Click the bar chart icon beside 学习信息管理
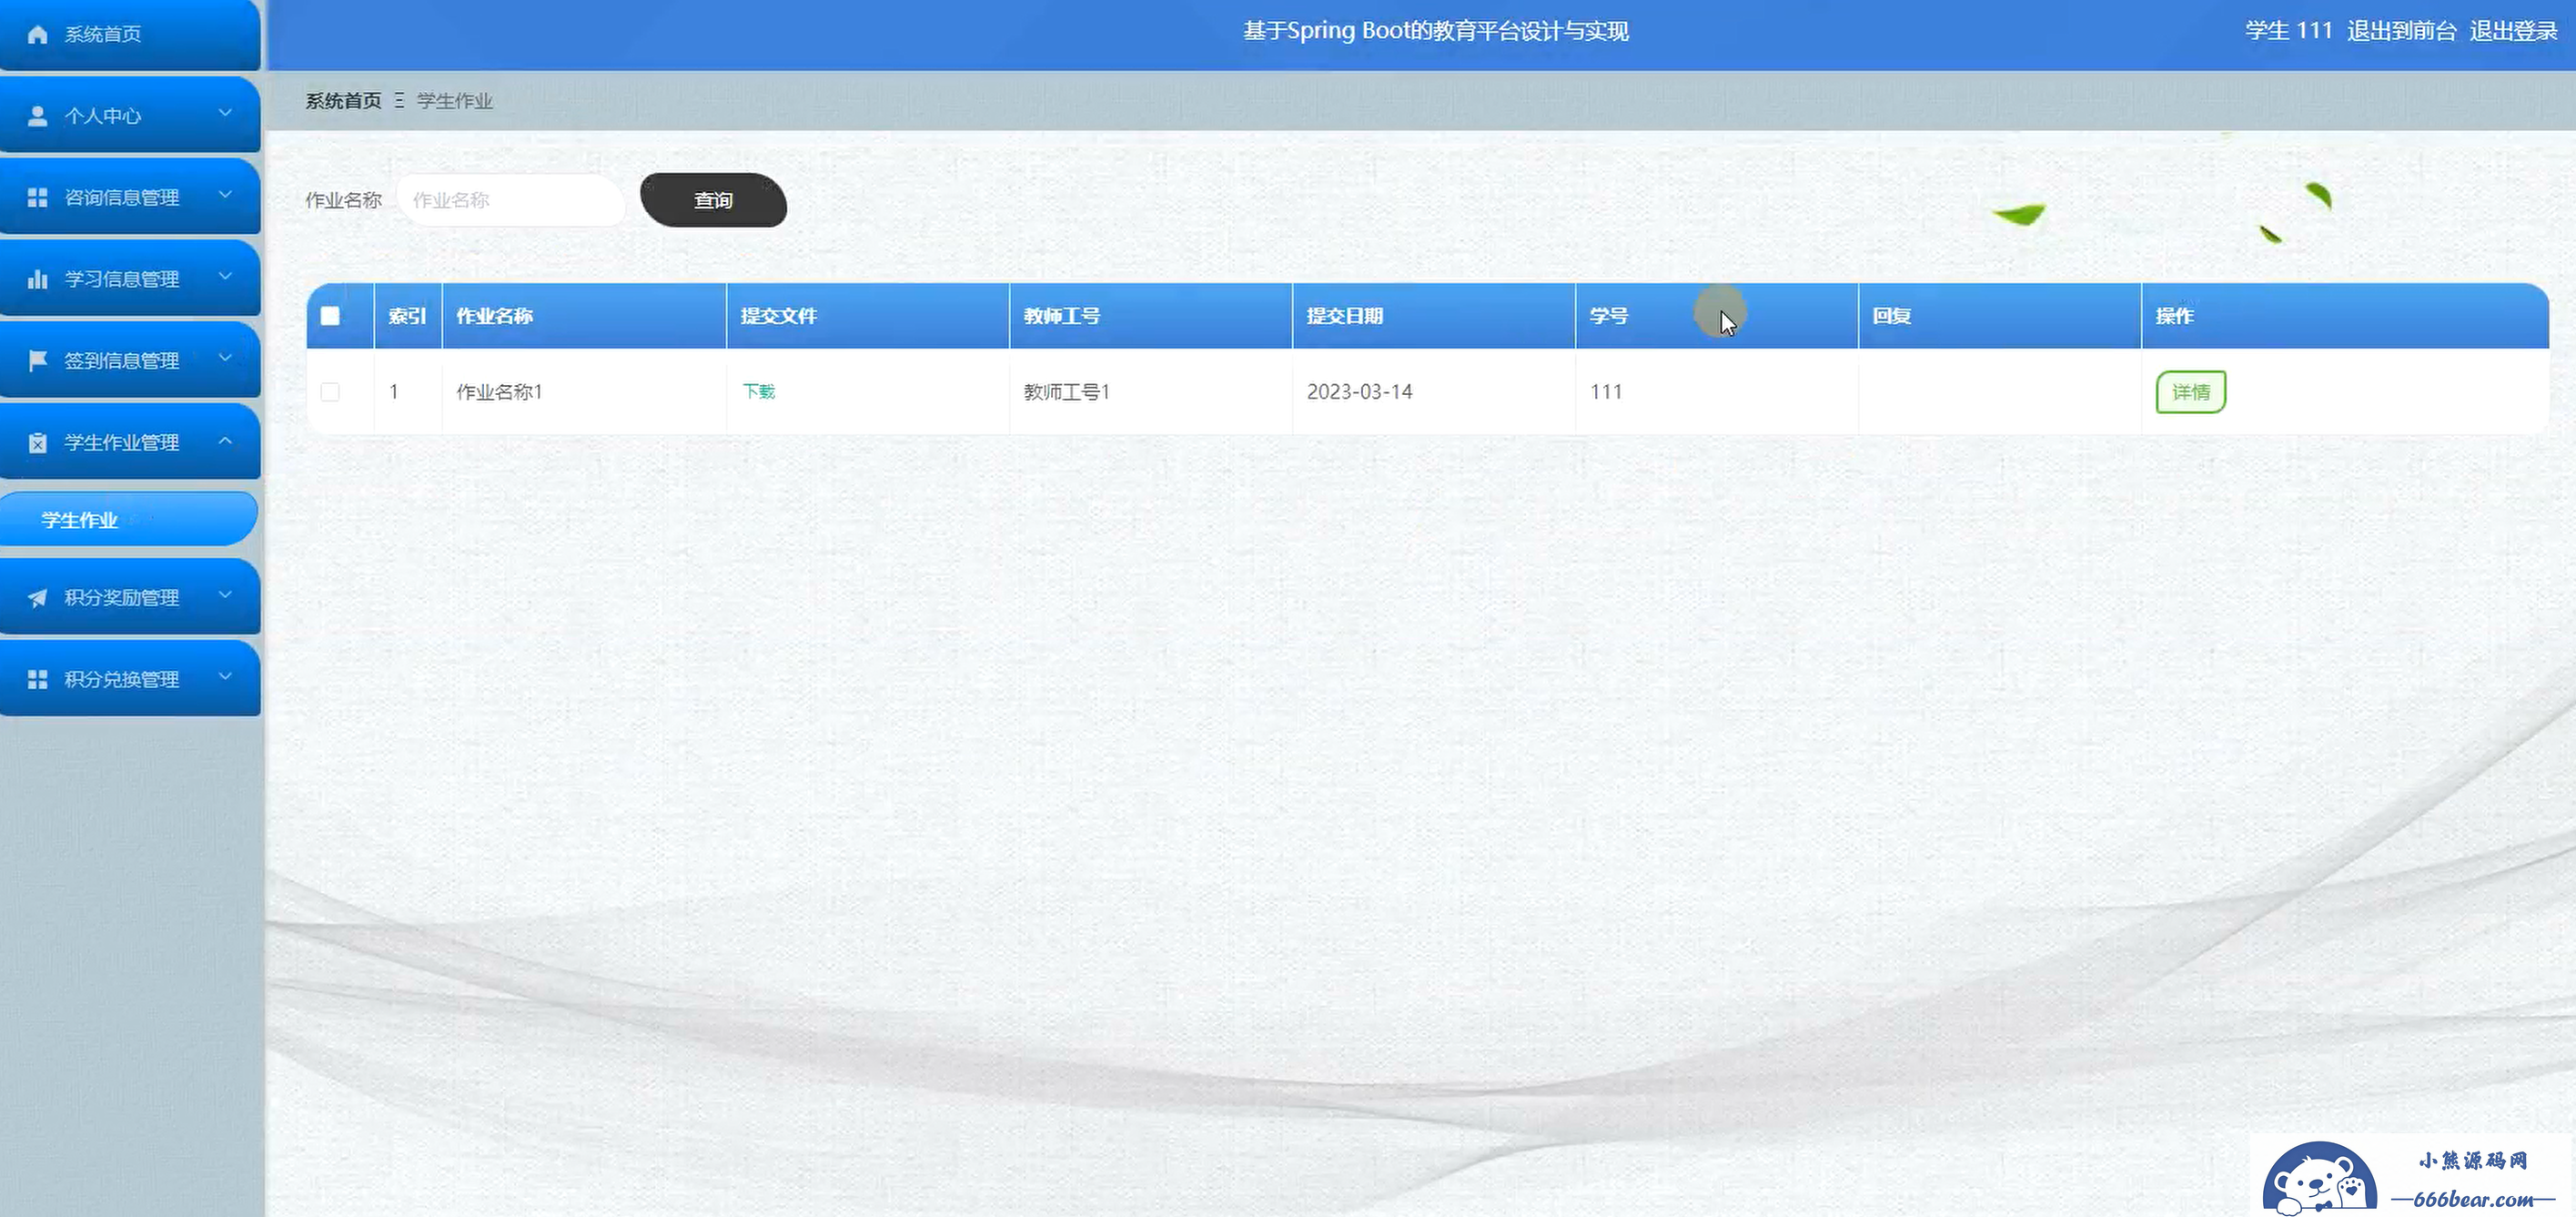Image resolution: width=2576 pixels, height=1217 pixels. [x=38, y=279]
